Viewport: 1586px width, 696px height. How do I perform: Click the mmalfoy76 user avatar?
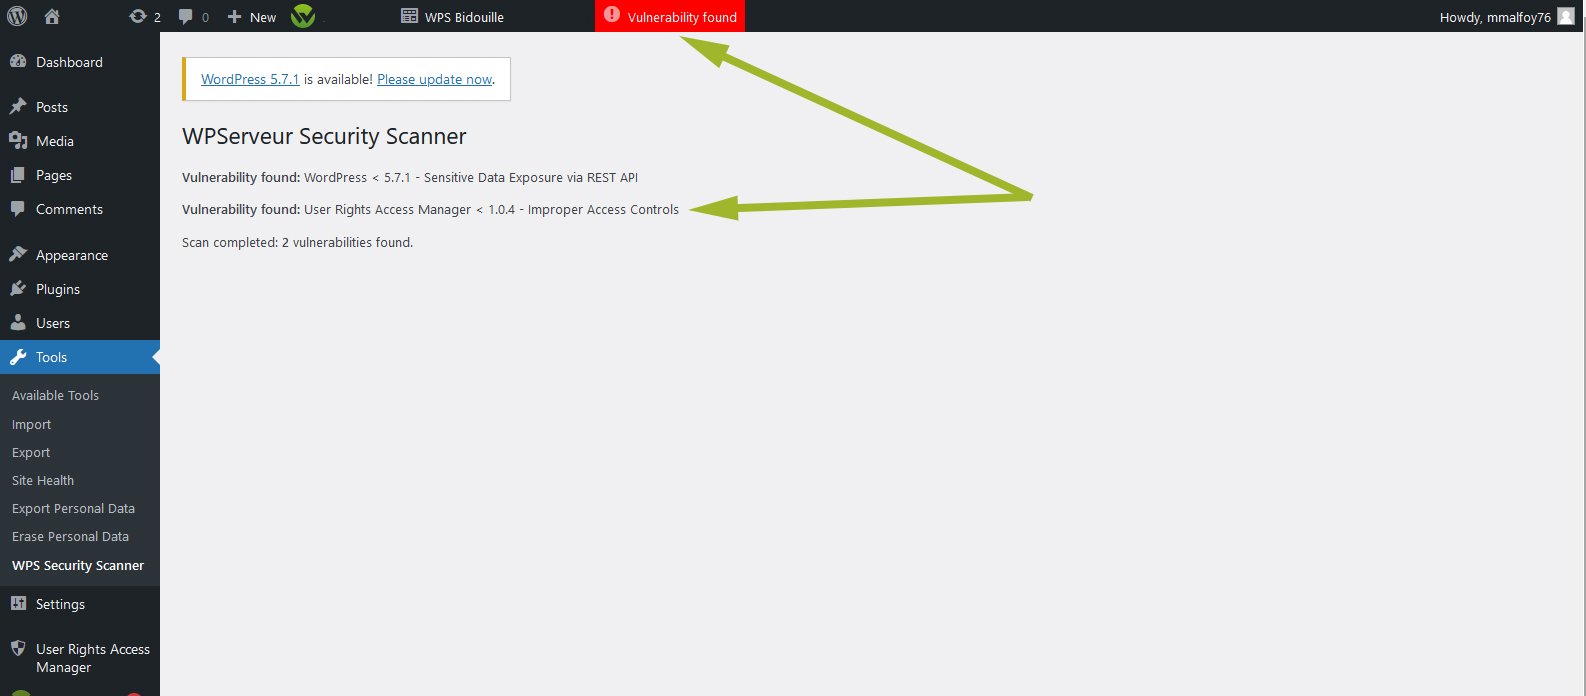coord(1566,17)
